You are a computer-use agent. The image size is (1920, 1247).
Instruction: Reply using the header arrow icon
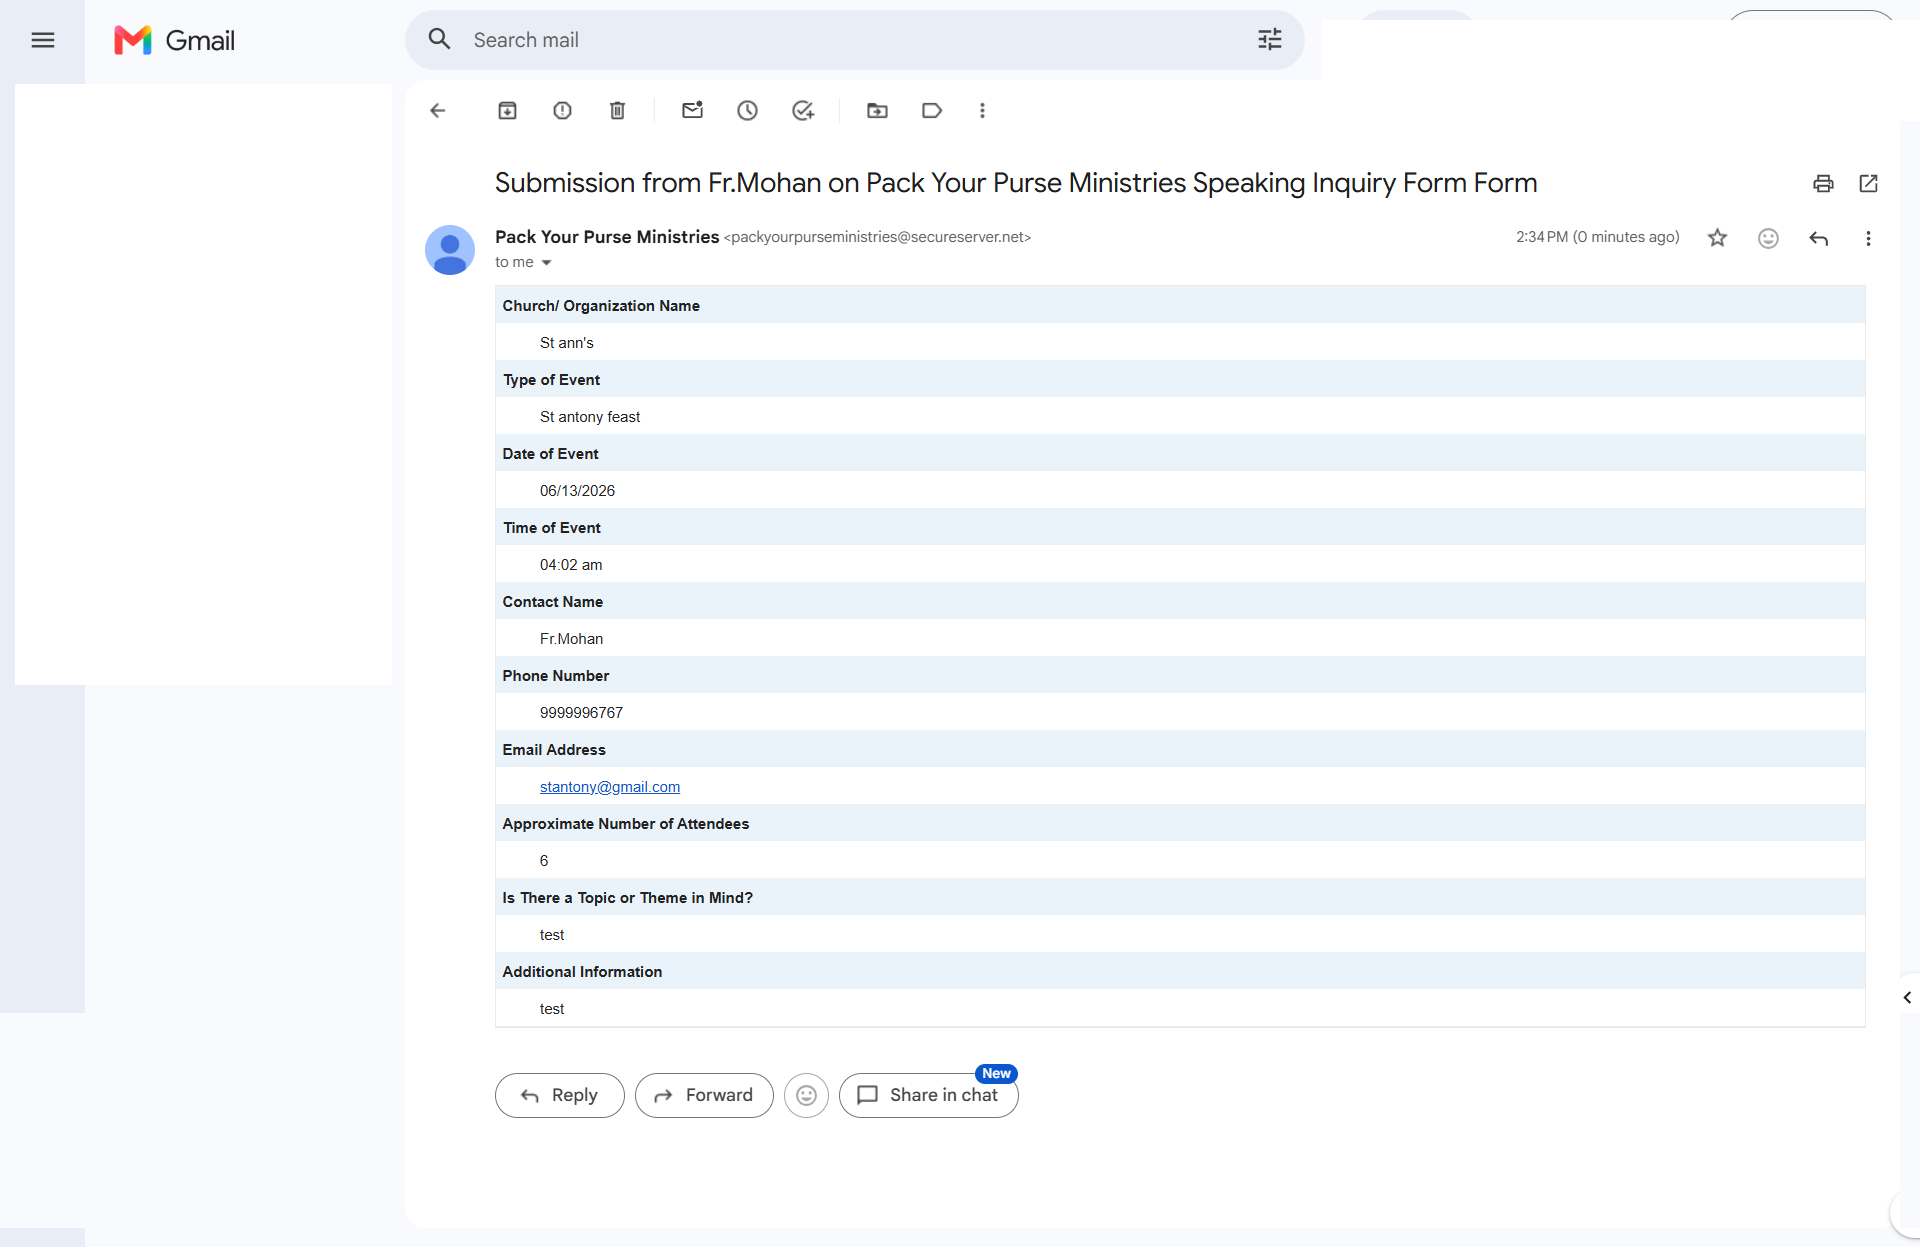click(x=1818, y=238)
